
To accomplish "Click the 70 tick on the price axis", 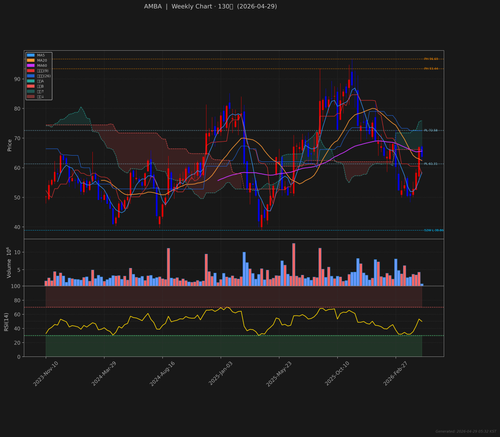I will (17, 138).
